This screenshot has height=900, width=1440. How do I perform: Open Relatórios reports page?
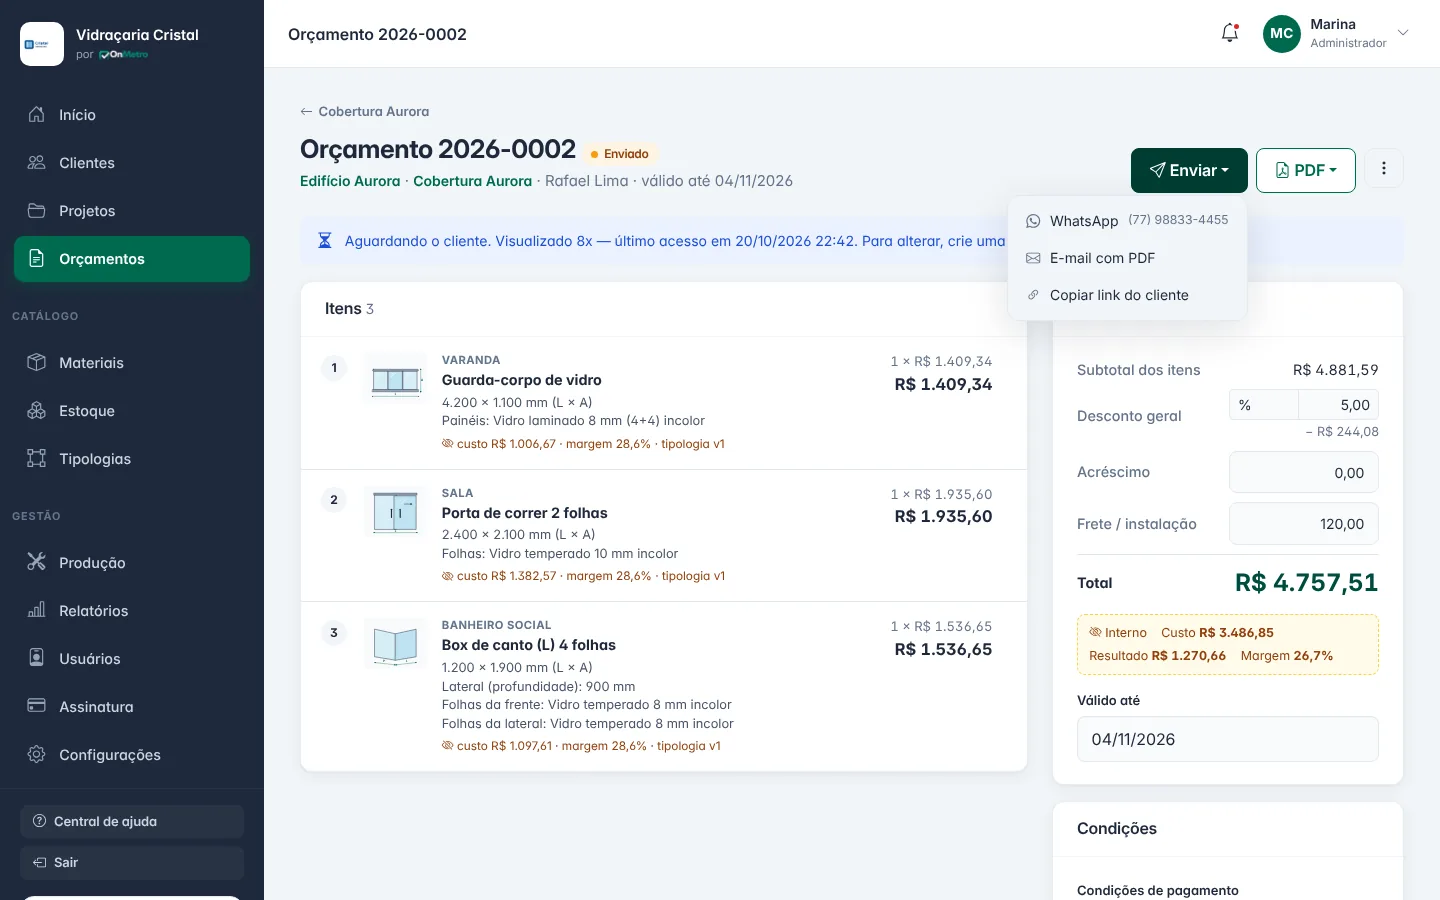pyautogui.click(x=132, y=611)
